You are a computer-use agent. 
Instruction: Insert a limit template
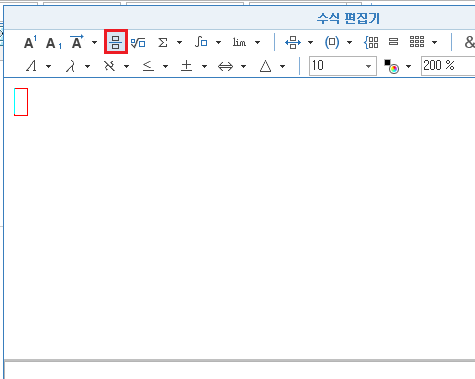(x=239, y=42)
